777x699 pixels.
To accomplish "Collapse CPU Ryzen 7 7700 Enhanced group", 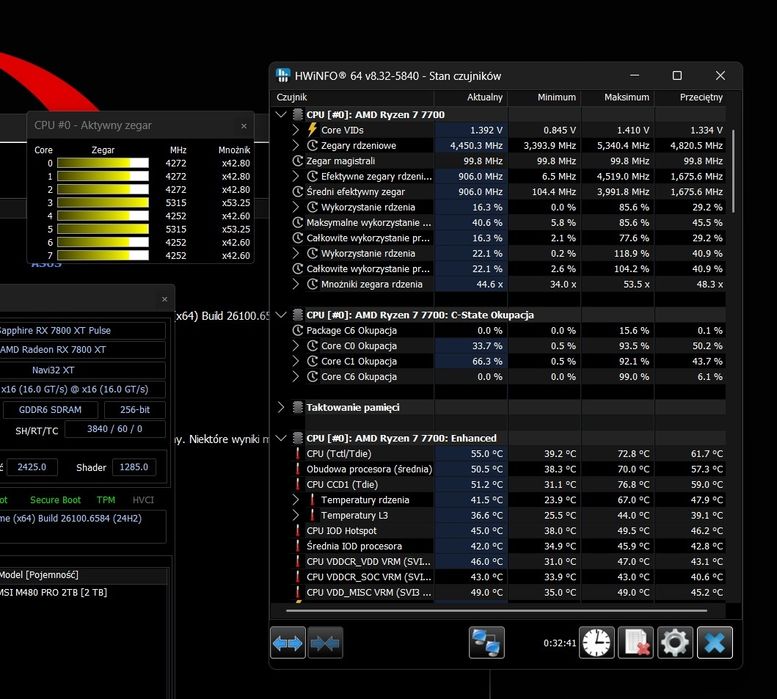I will tap(281, 438).
